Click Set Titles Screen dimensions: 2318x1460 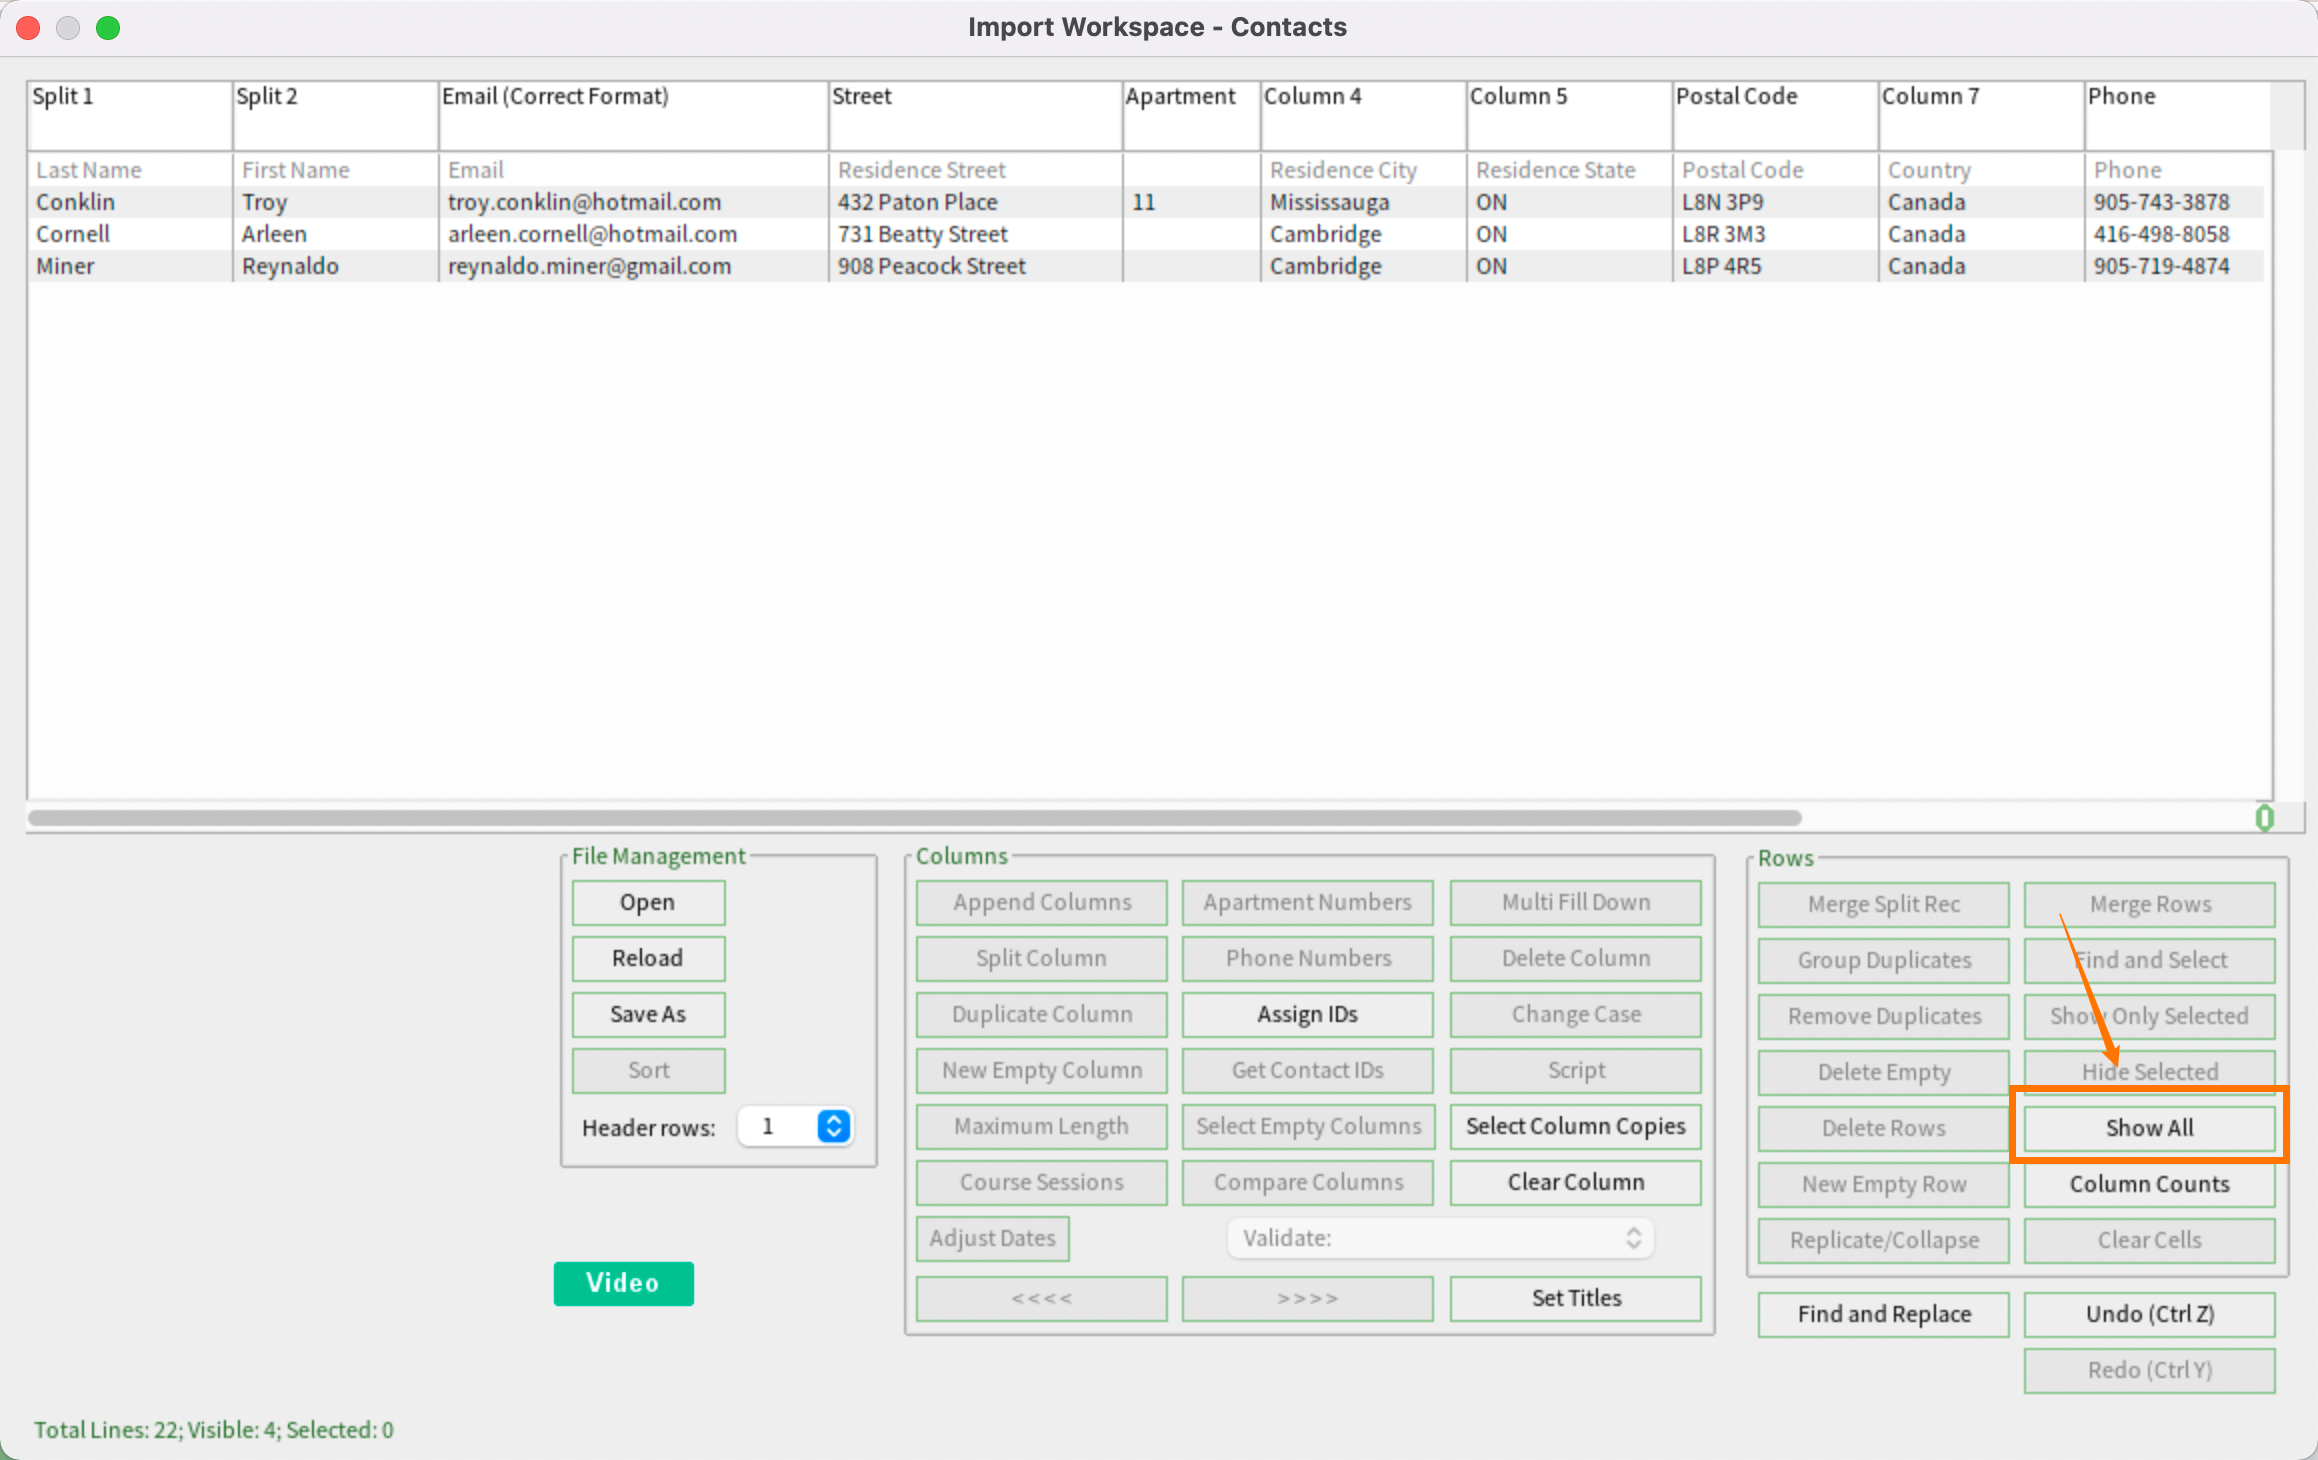point(1576,1299)
